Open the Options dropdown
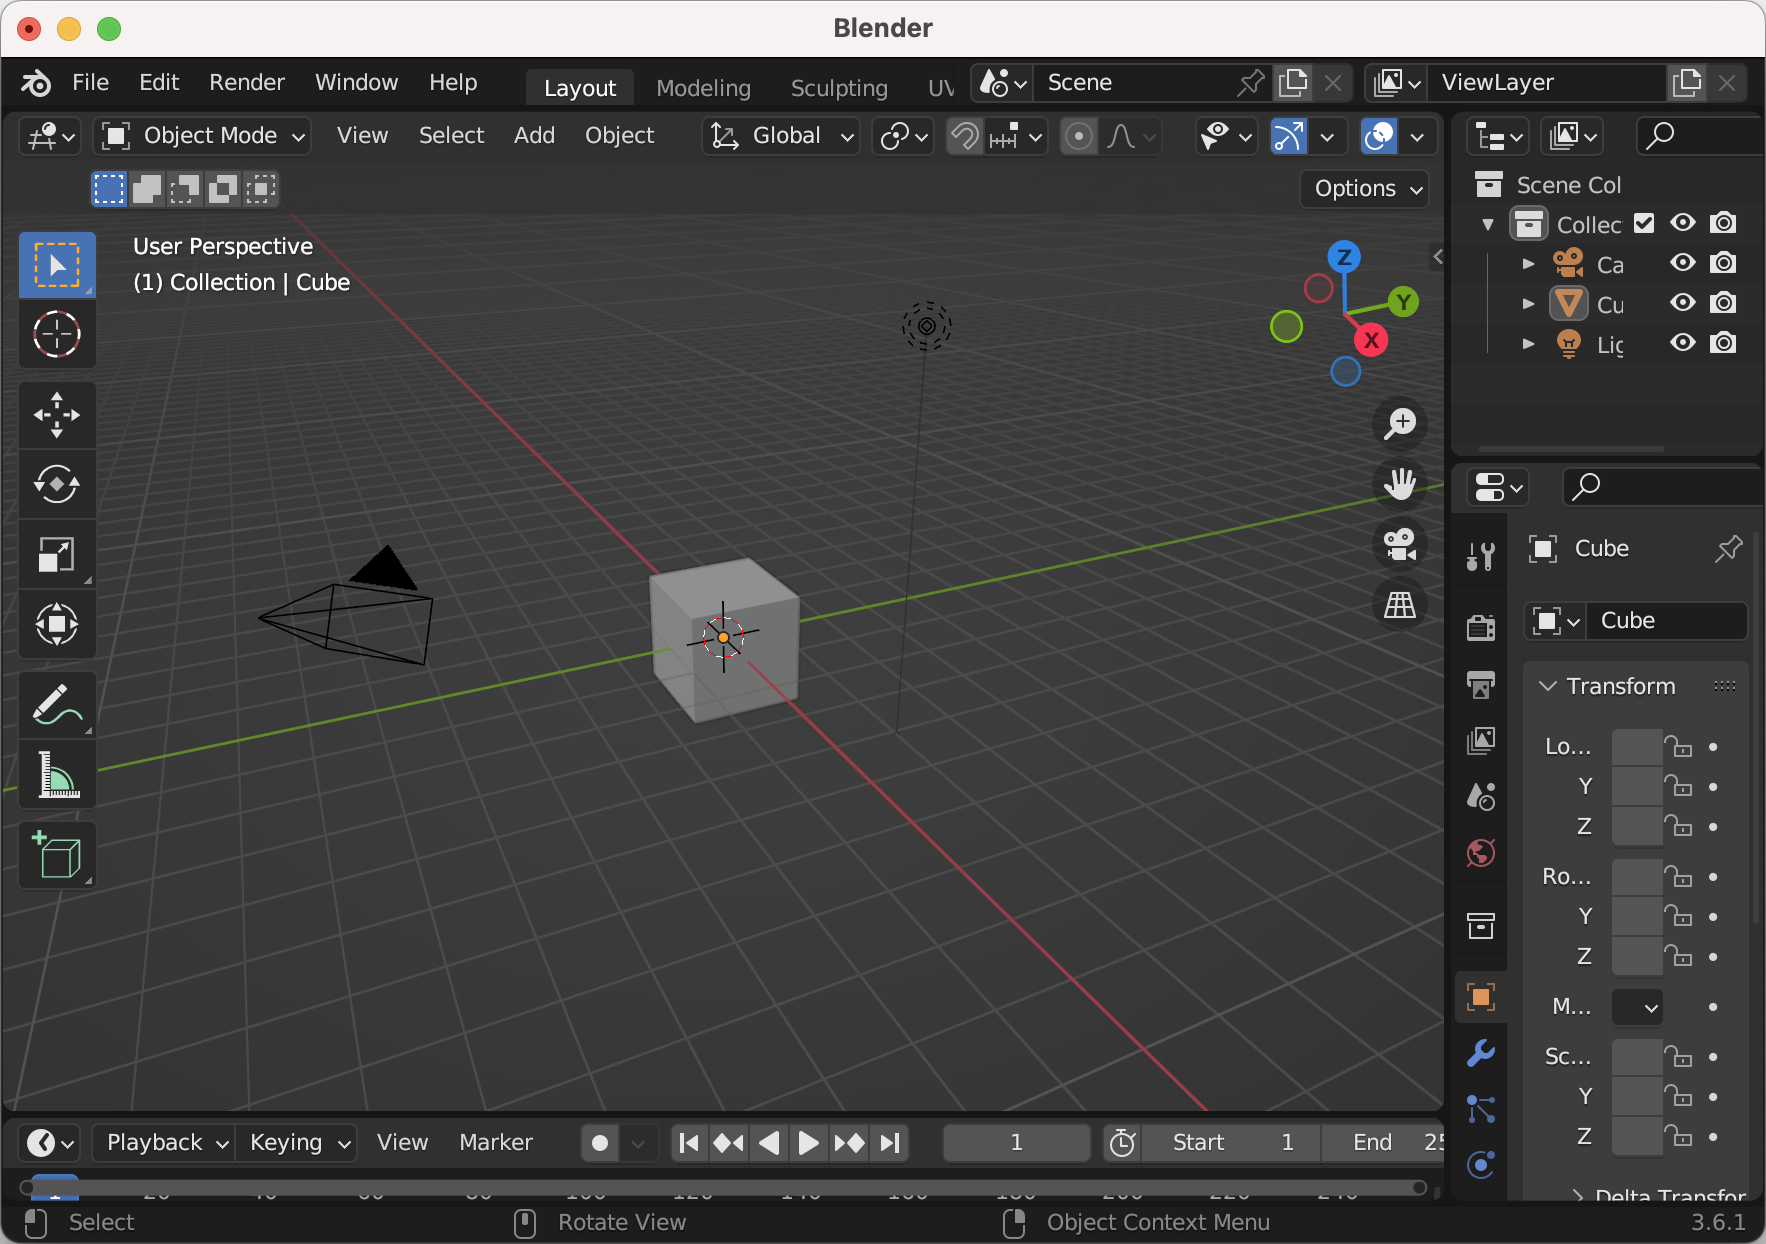 point(1365,189)
